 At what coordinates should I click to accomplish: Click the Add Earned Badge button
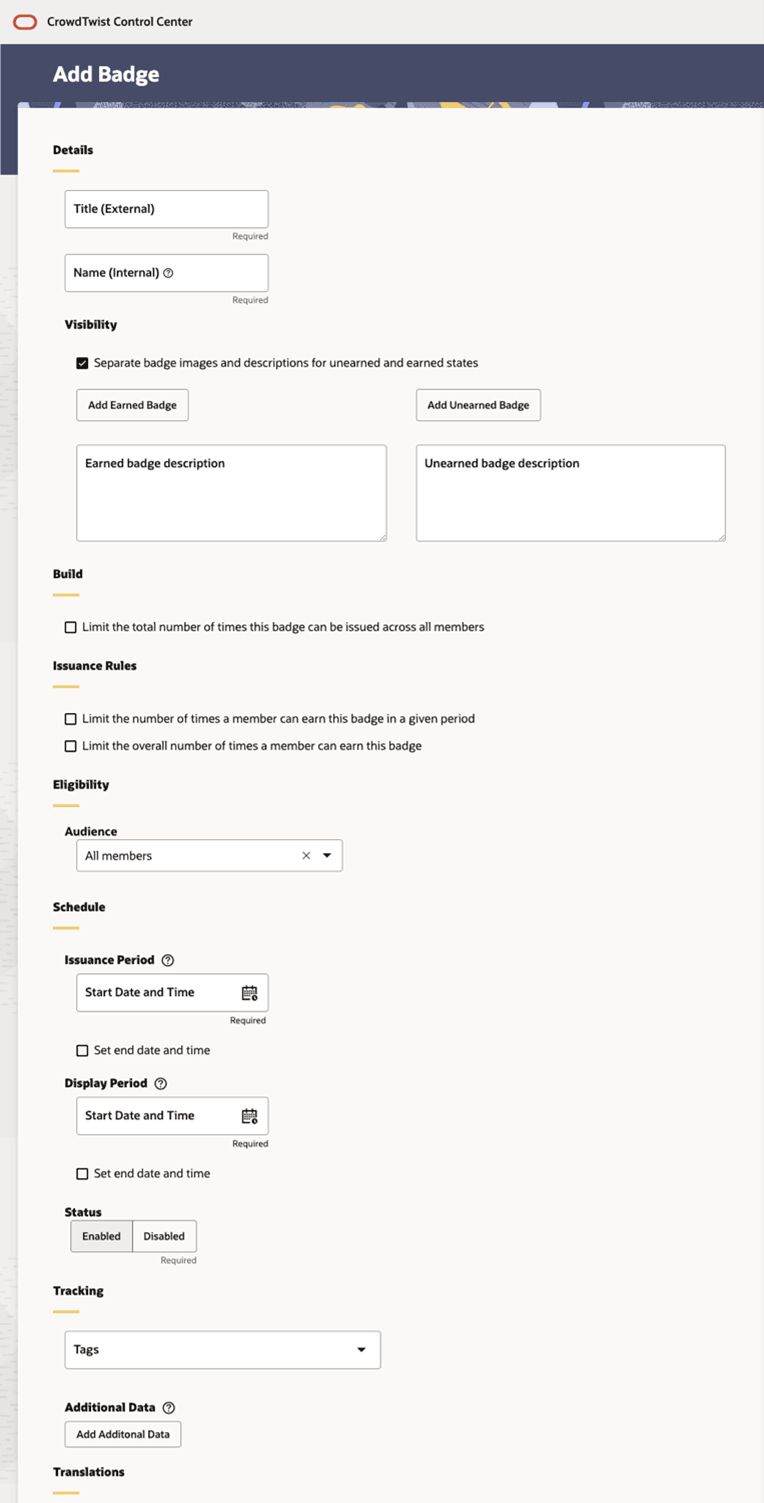pos(132,405)
